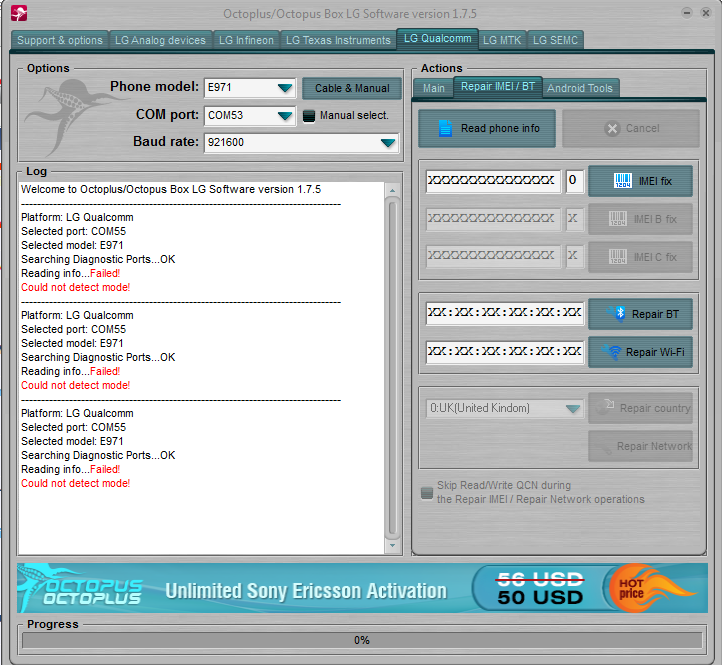Open the LG Infineon tab
Screen dimensions: 722x665
coord(246,40)
